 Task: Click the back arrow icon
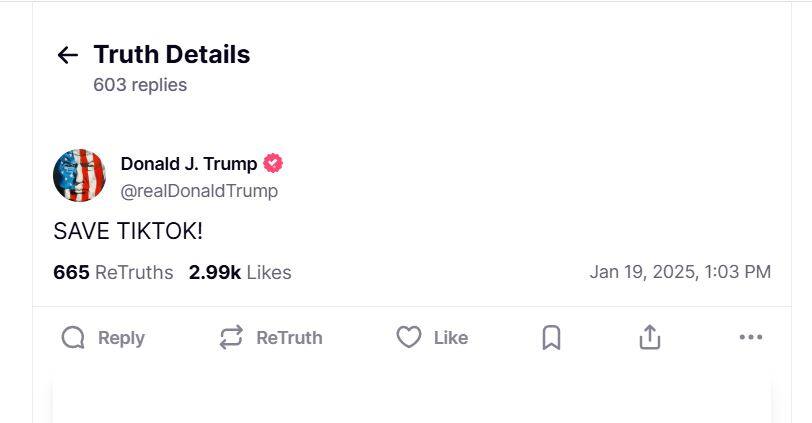click(x=67, y=55)
